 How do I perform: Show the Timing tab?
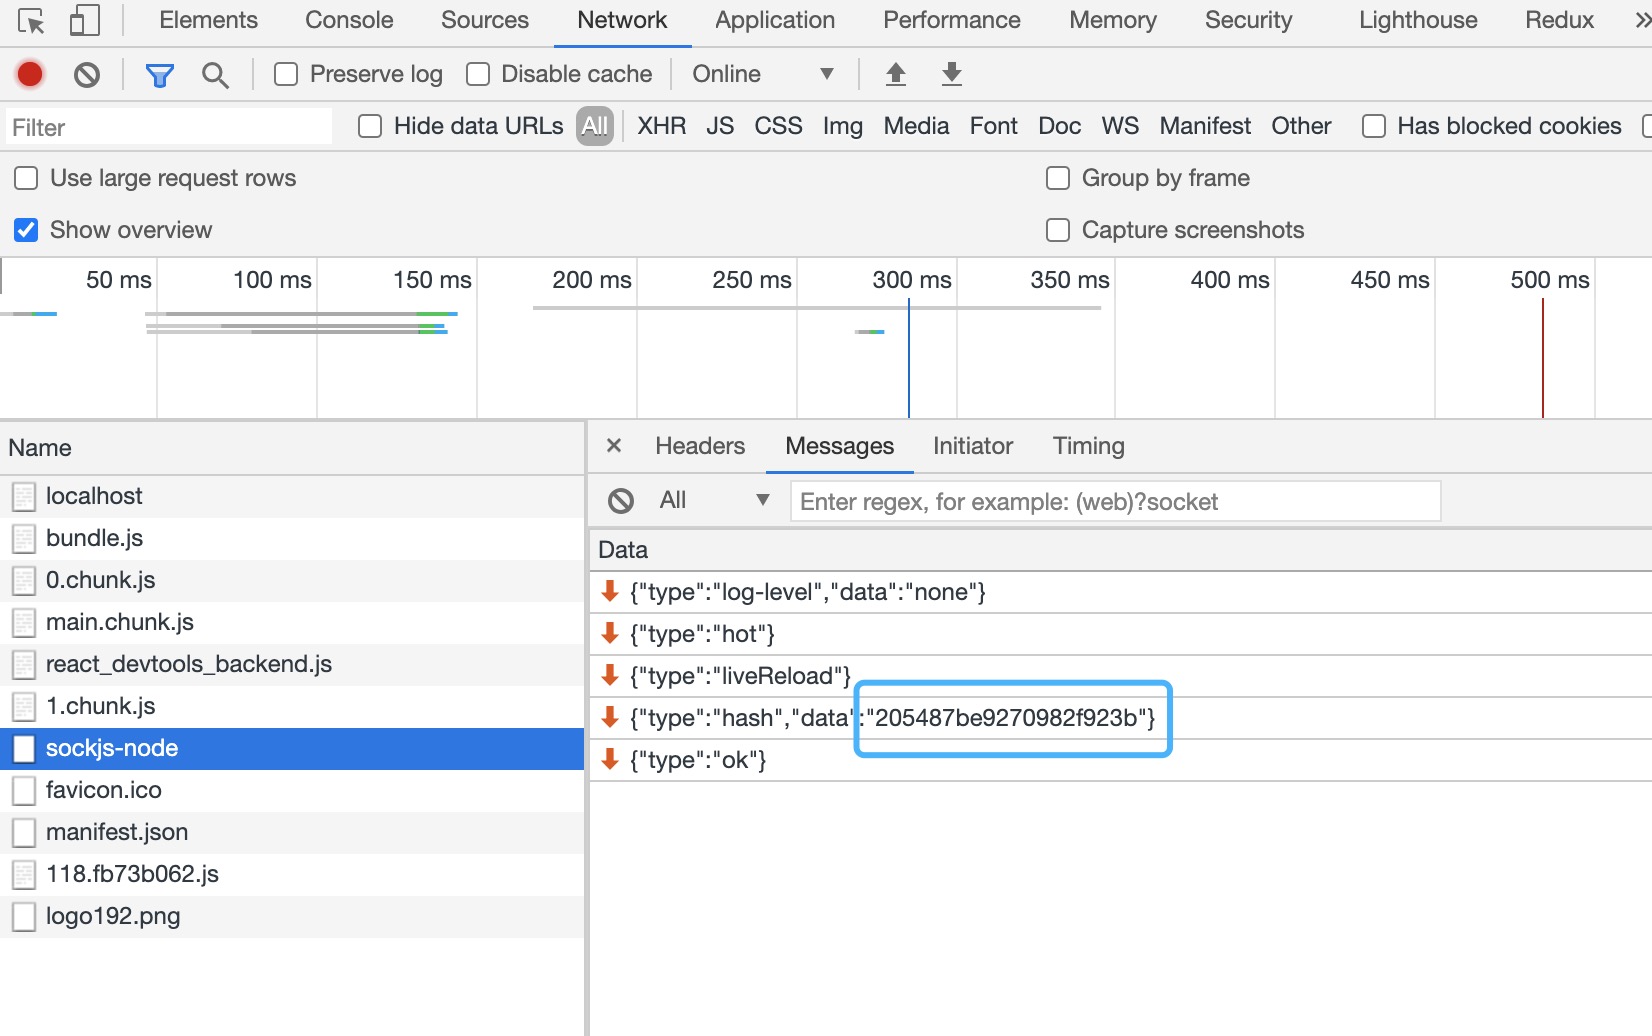point(1089,446)
